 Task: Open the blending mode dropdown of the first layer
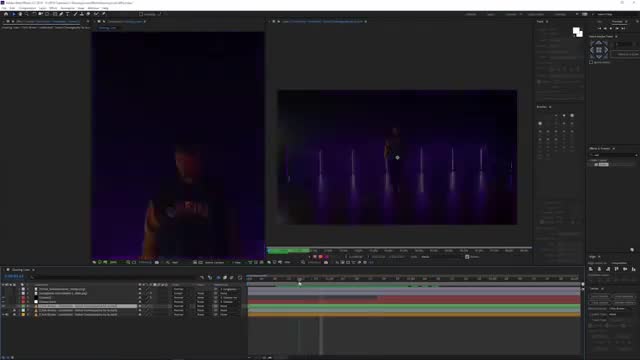(178, 289)
